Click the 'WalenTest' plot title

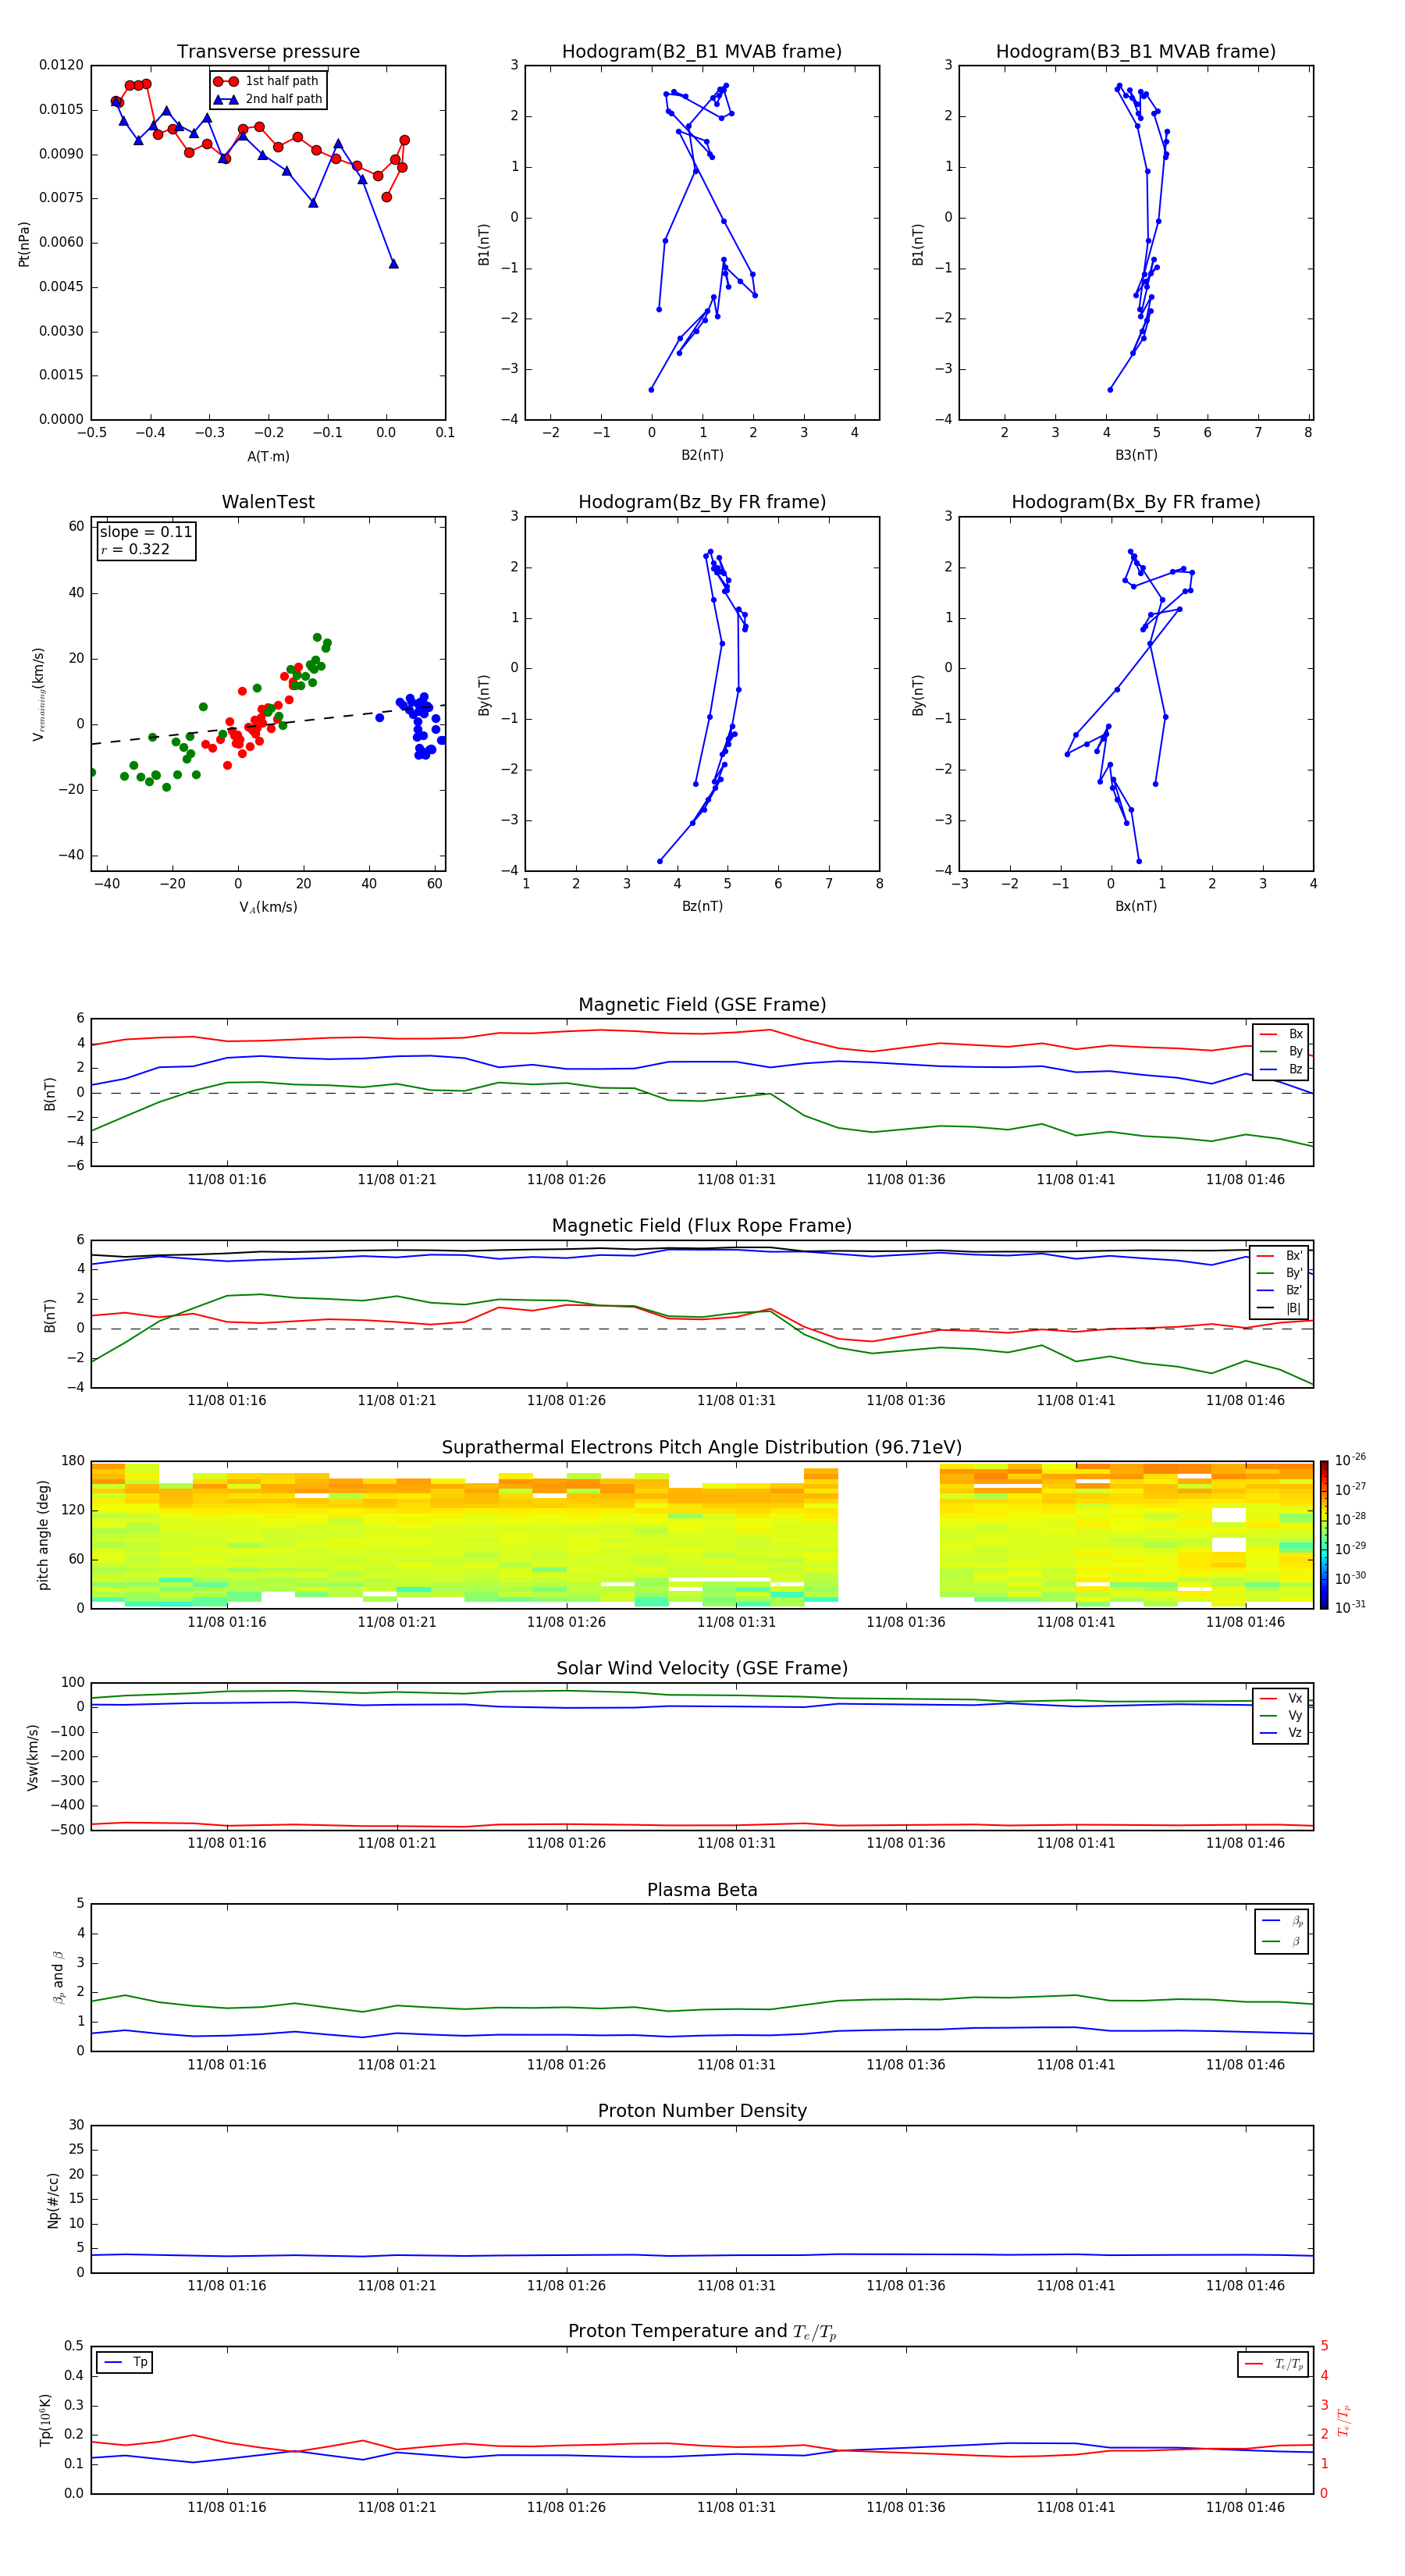point(268,502)
